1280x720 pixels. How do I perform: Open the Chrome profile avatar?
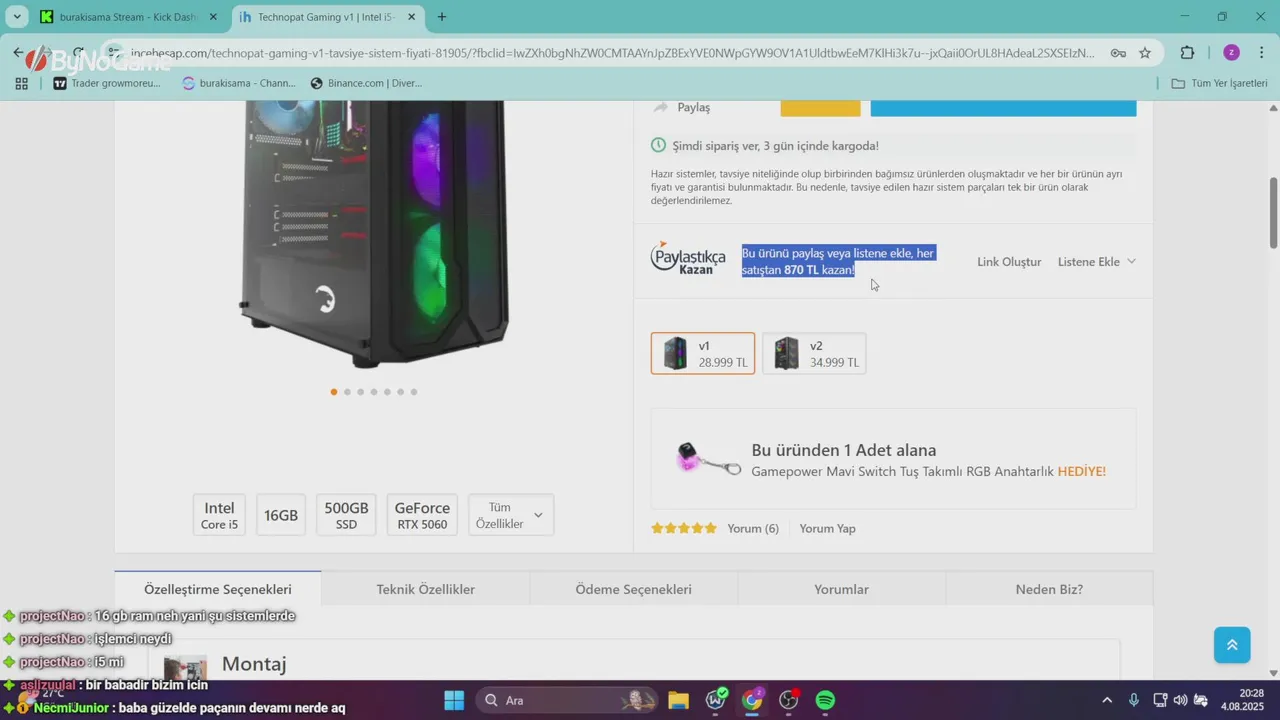pos(1231,53)
